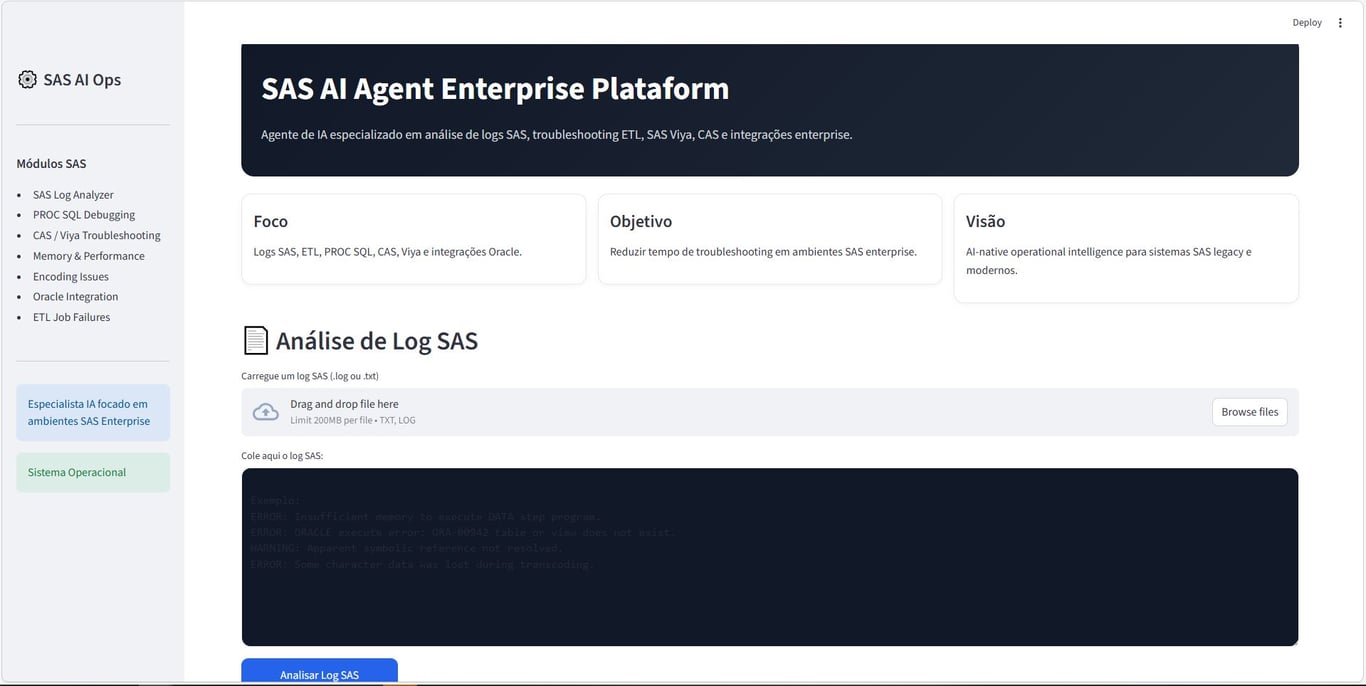
Task: Click the Carregue um log SAS label
Action: [x=310, y=376]
